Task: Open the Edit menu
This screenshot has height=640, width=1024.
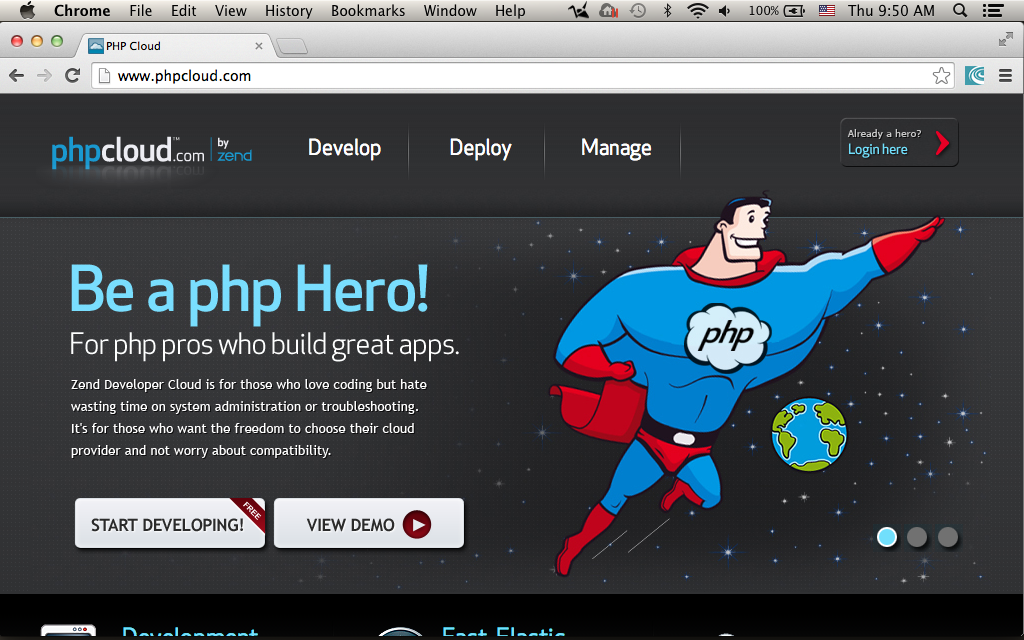Action: (184, 10)
